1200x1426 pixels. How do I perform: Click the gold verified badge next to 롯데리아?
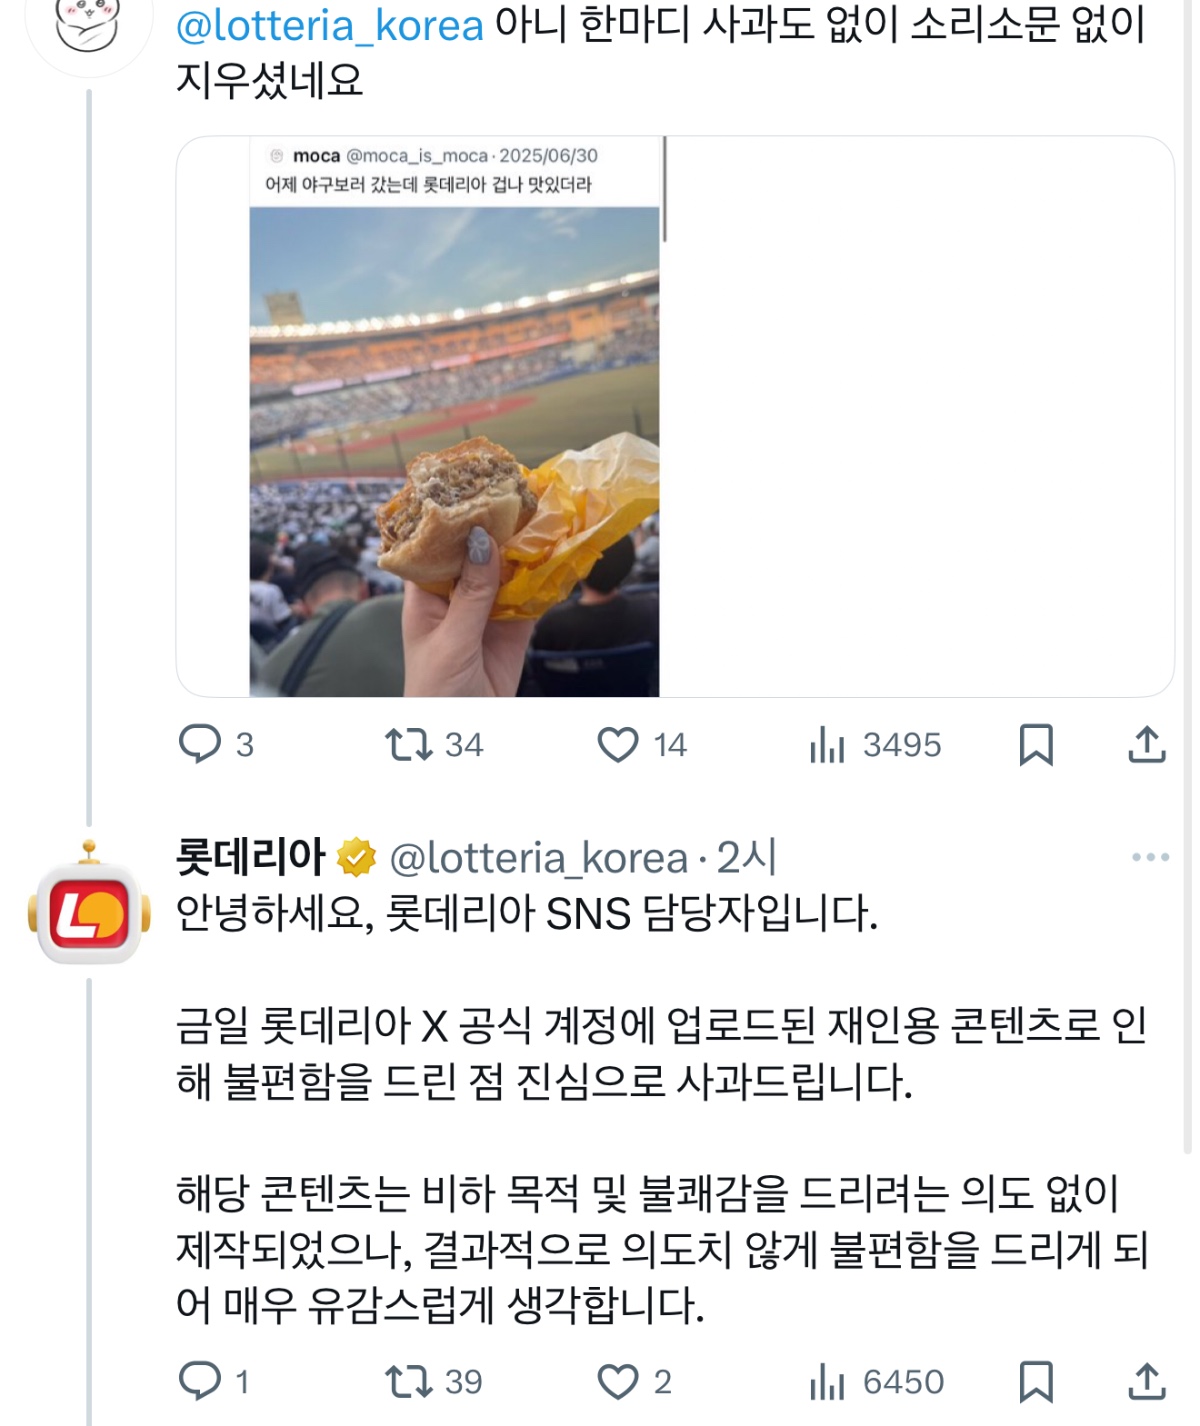coord(357,857)
